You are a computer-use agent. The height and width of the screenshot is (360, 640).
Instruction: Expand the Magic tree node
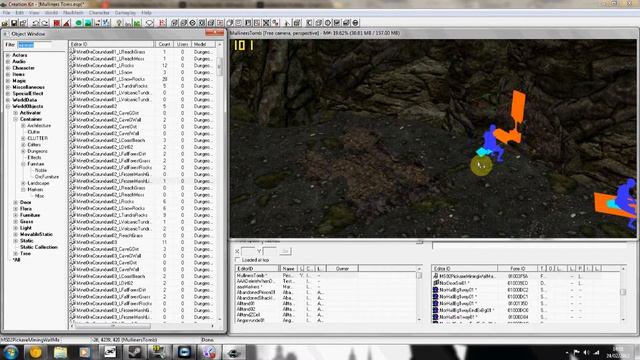pos(8,81)
